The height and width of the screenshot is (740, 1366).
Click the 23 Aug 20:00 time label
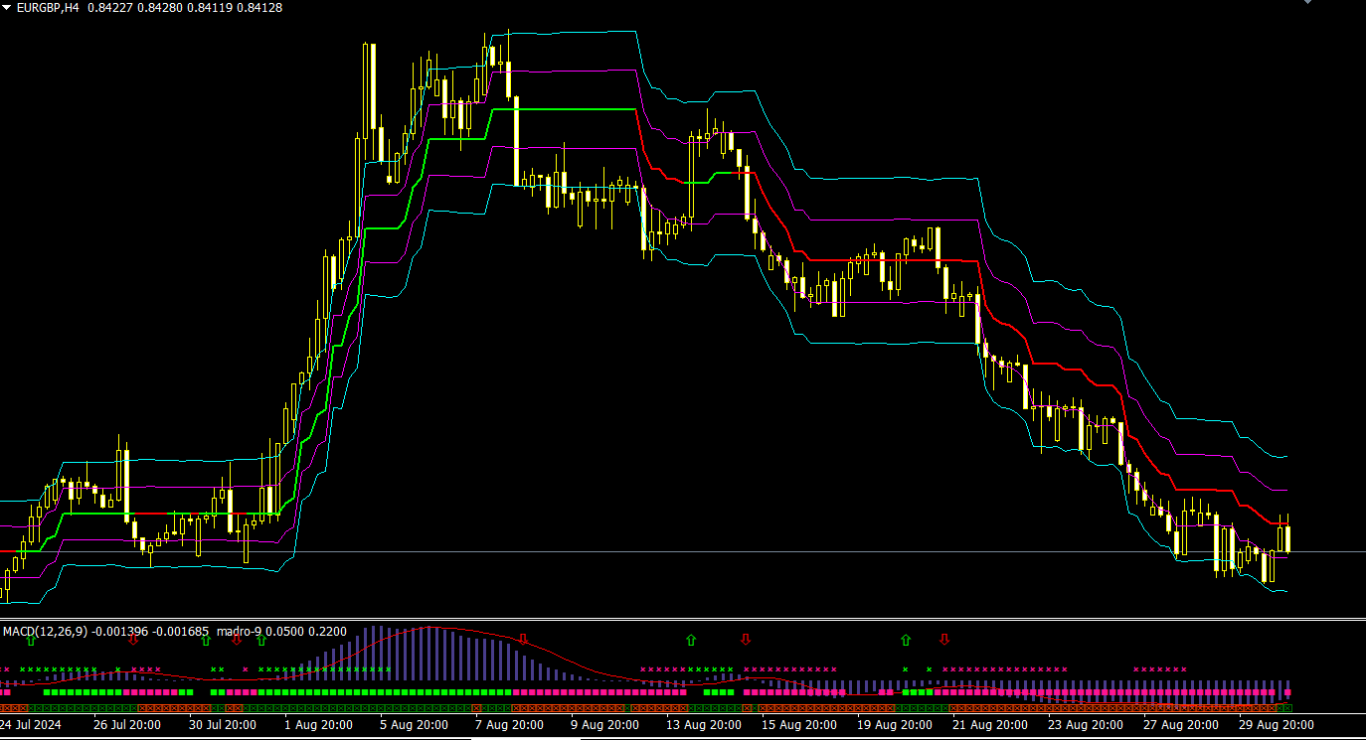[1086, 725]
